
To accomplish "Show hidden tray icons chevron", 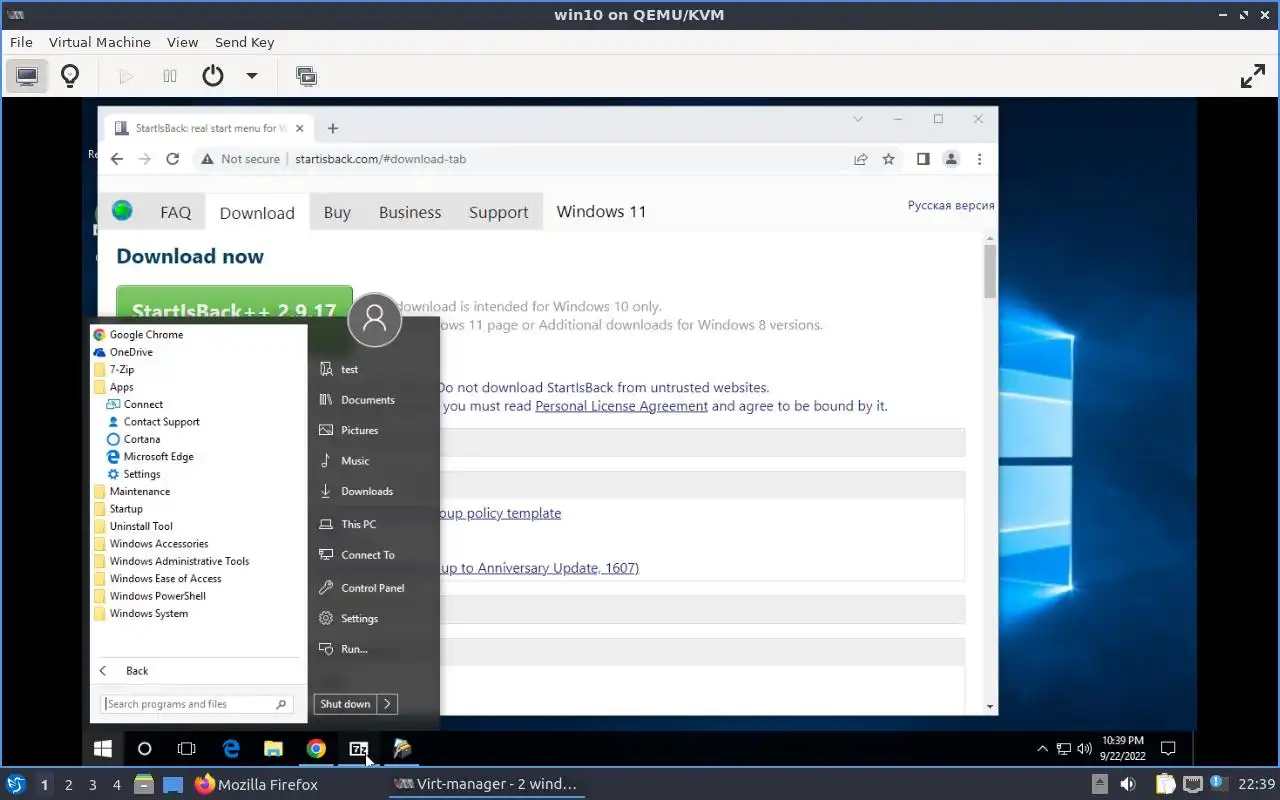I will click(x=1042, y=748).
